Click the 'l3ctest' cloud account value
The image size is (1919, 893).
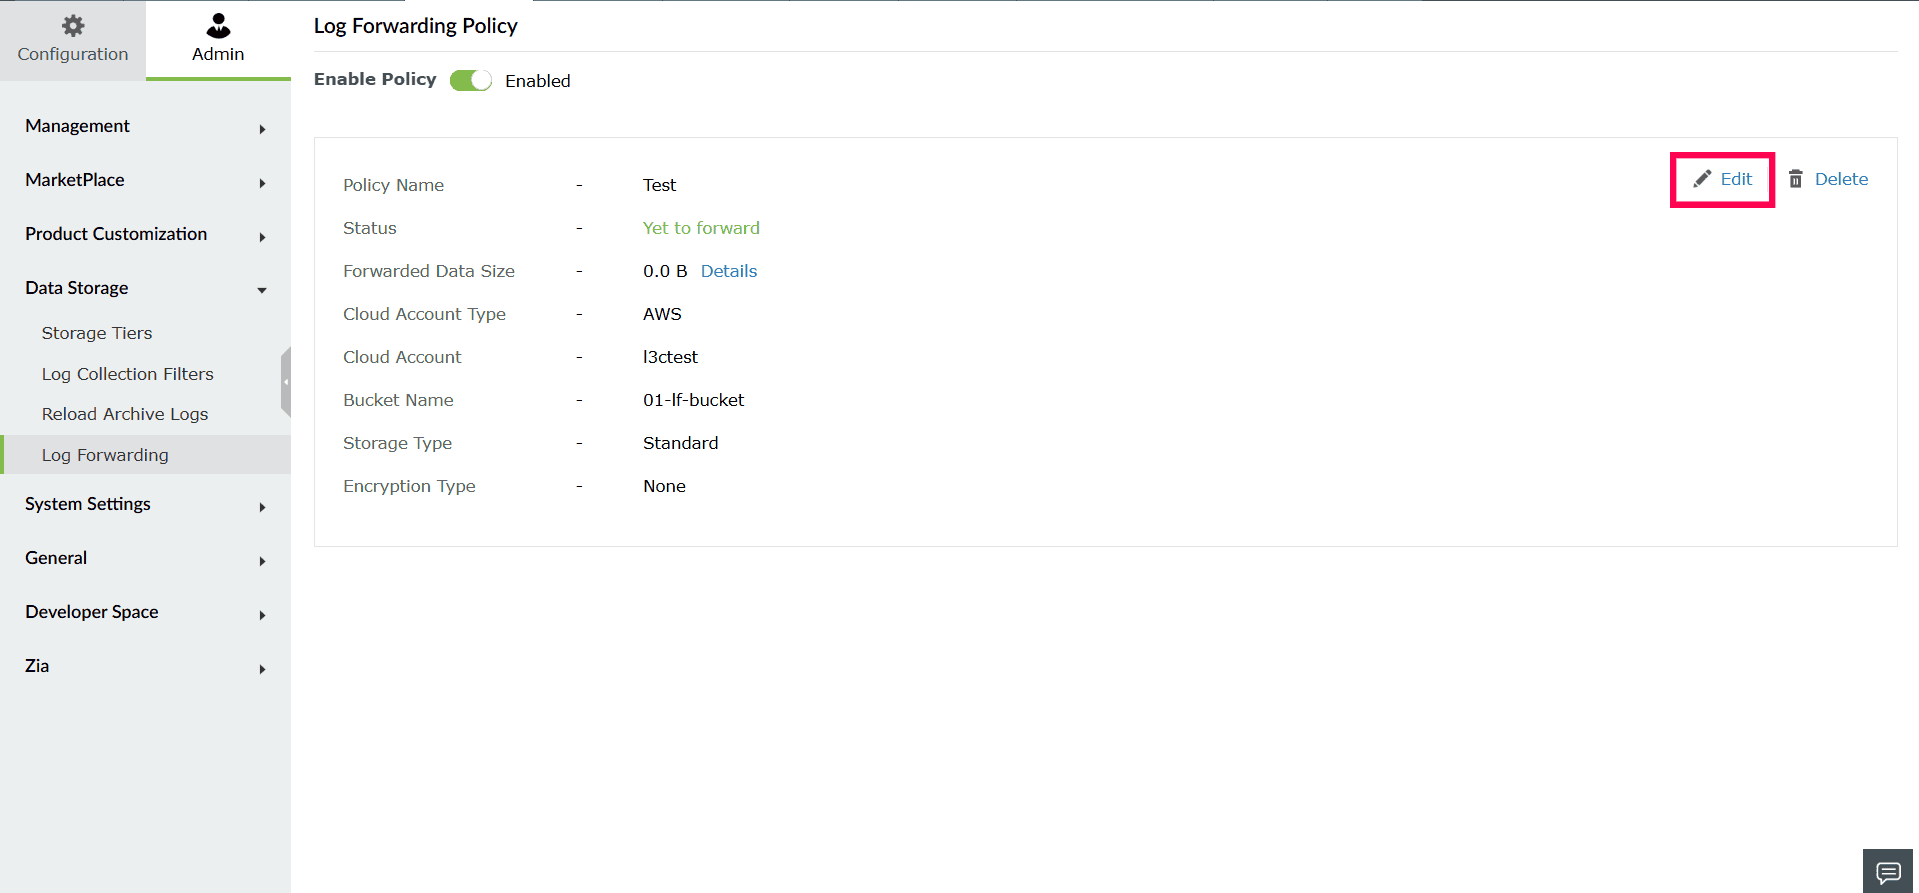(x=670, y=357)
